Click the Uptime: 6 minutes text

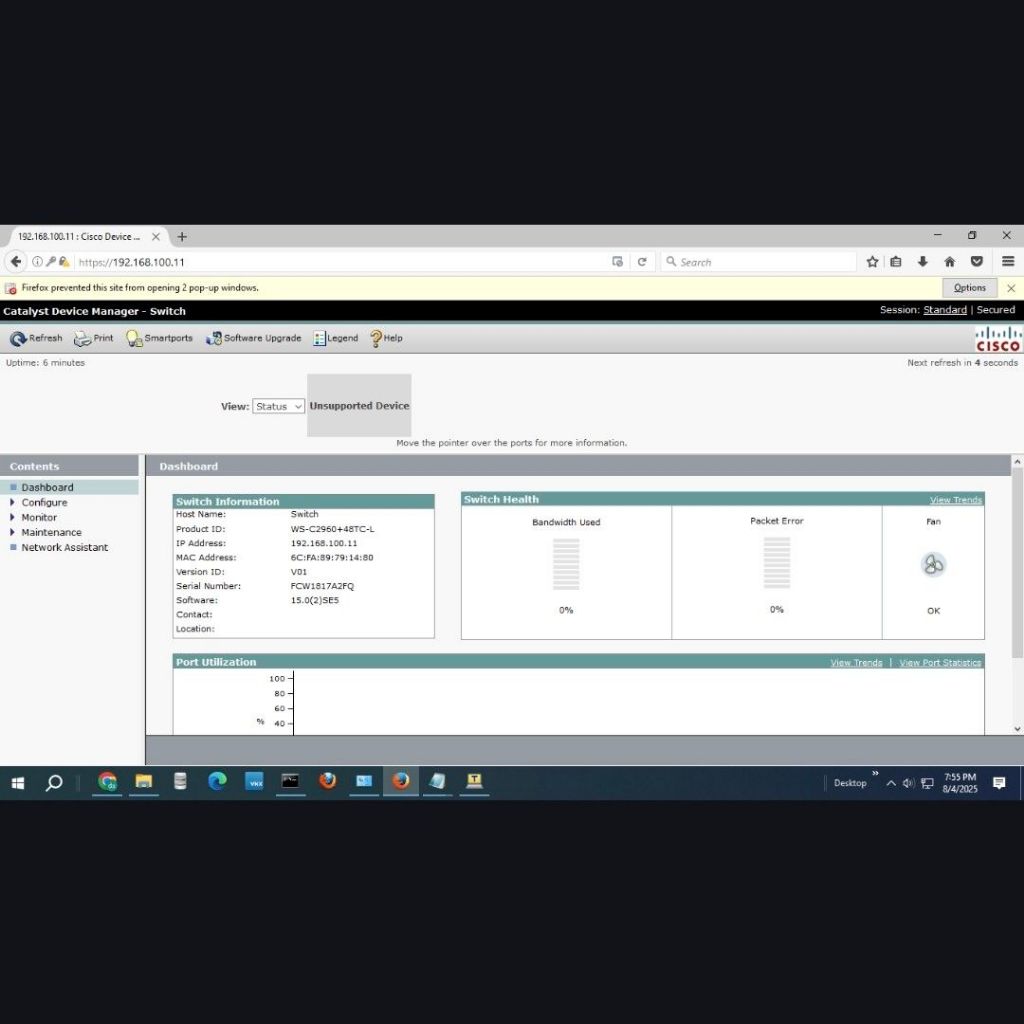tap(45, 362)
